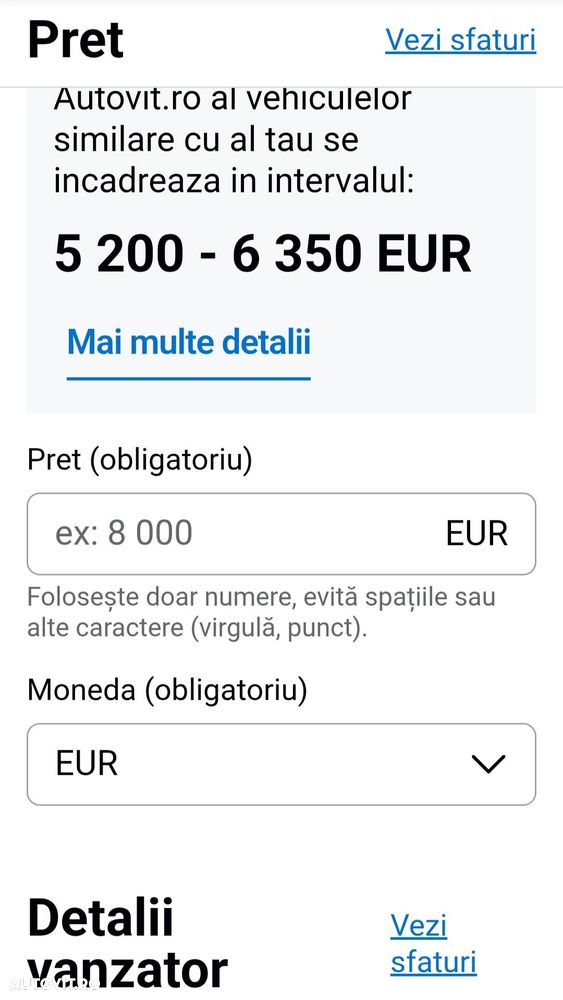Click the blue underline below Mai multe detalii
Viewport: 563px width, 1000px height.
point(189,378)
